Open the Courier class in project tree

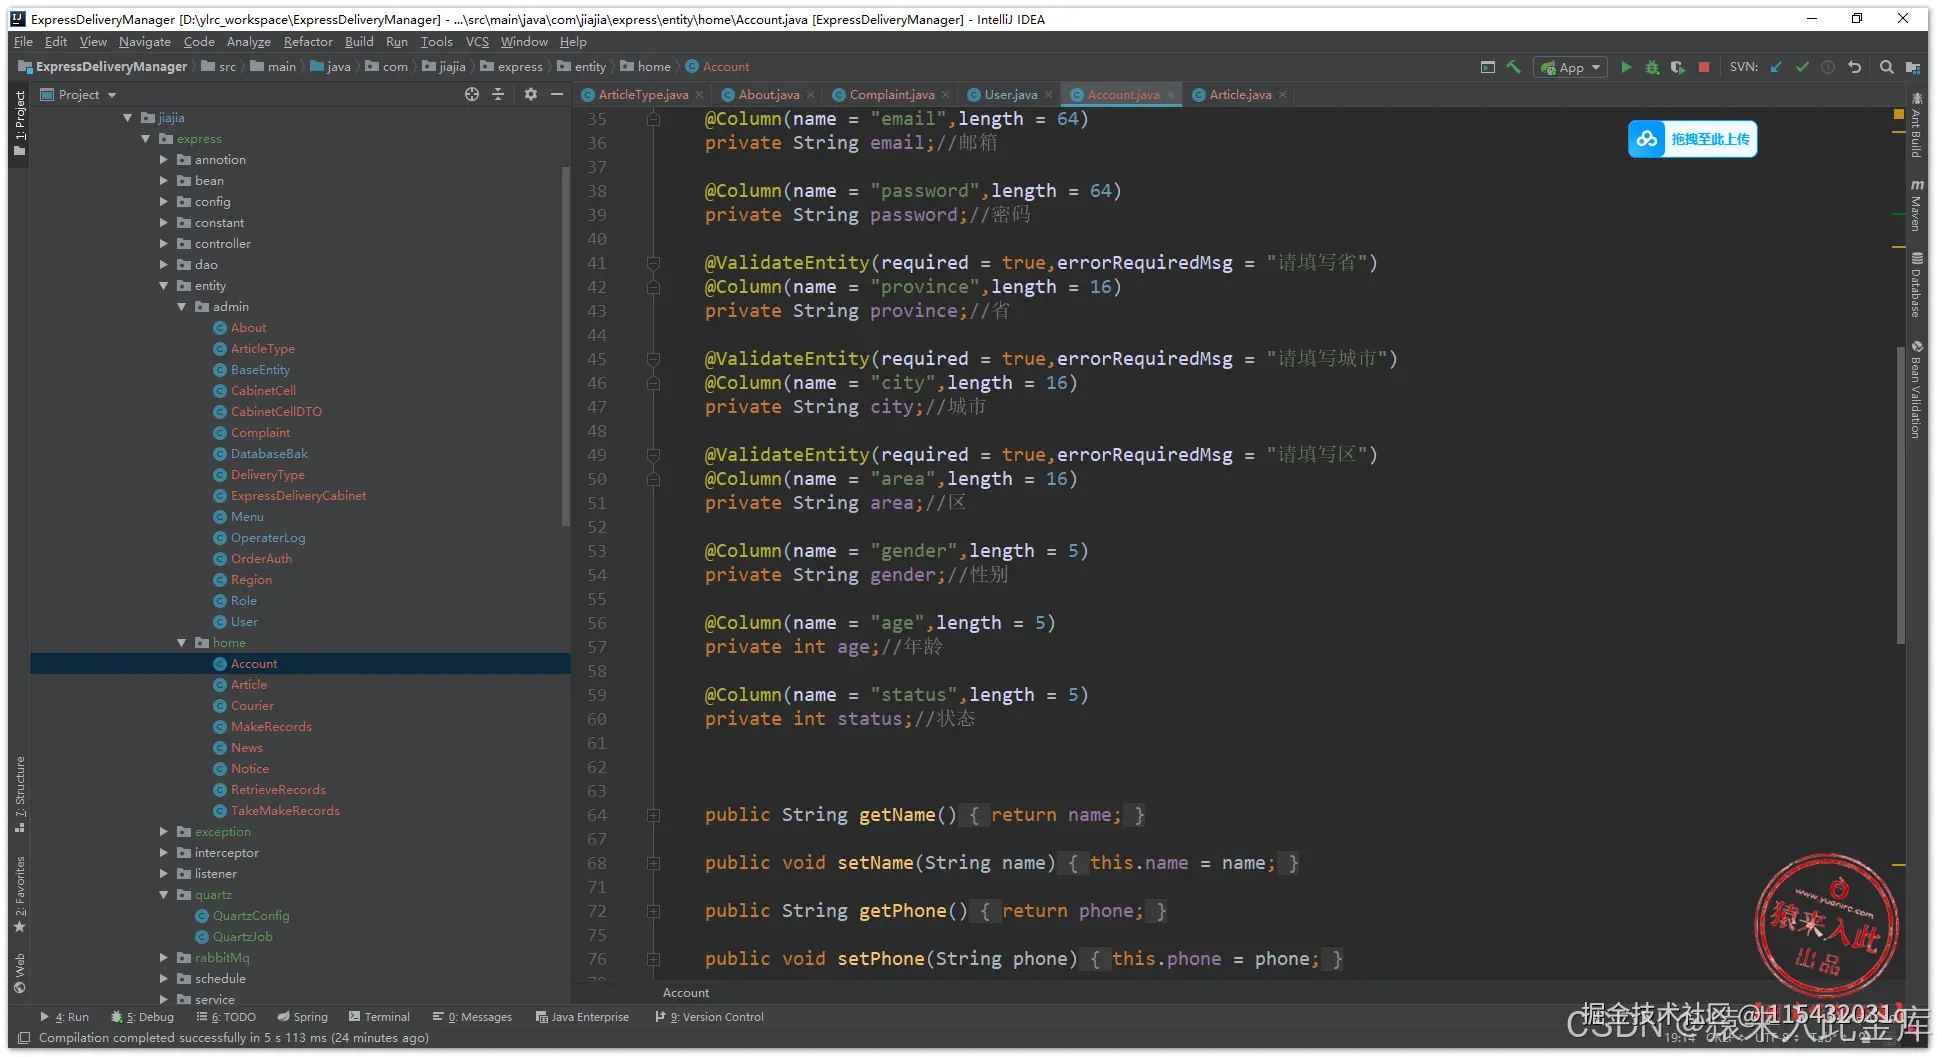(252, 706)
